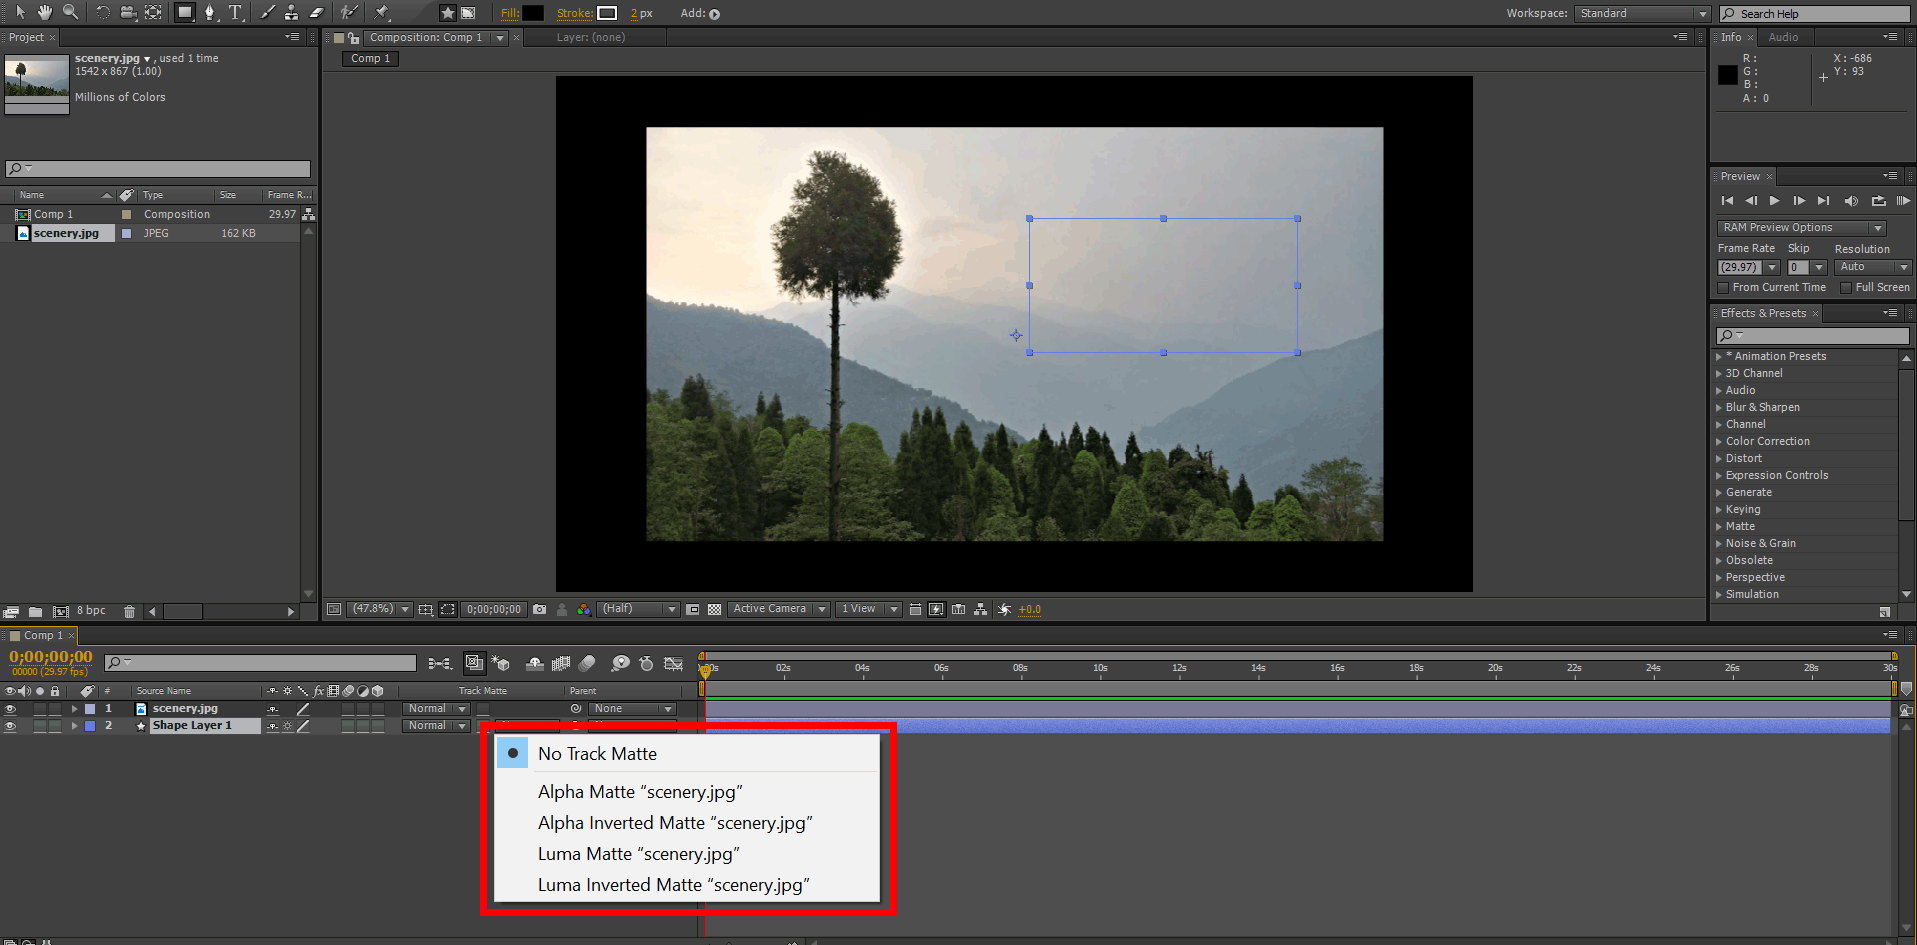Select No Track Matte option
This screenshot has height=945, width=1917.
[598, 753]
